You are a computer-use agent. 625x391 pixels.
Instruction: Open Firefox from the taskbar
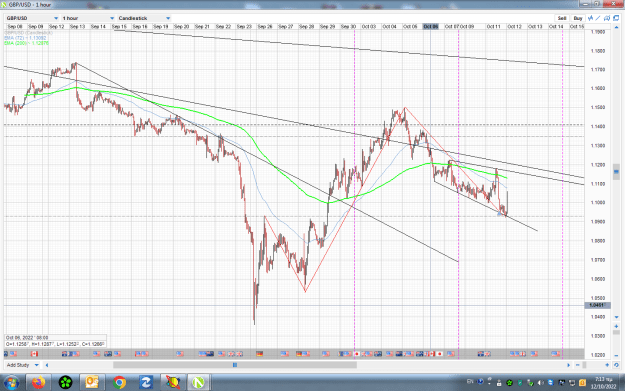(39, 383)
